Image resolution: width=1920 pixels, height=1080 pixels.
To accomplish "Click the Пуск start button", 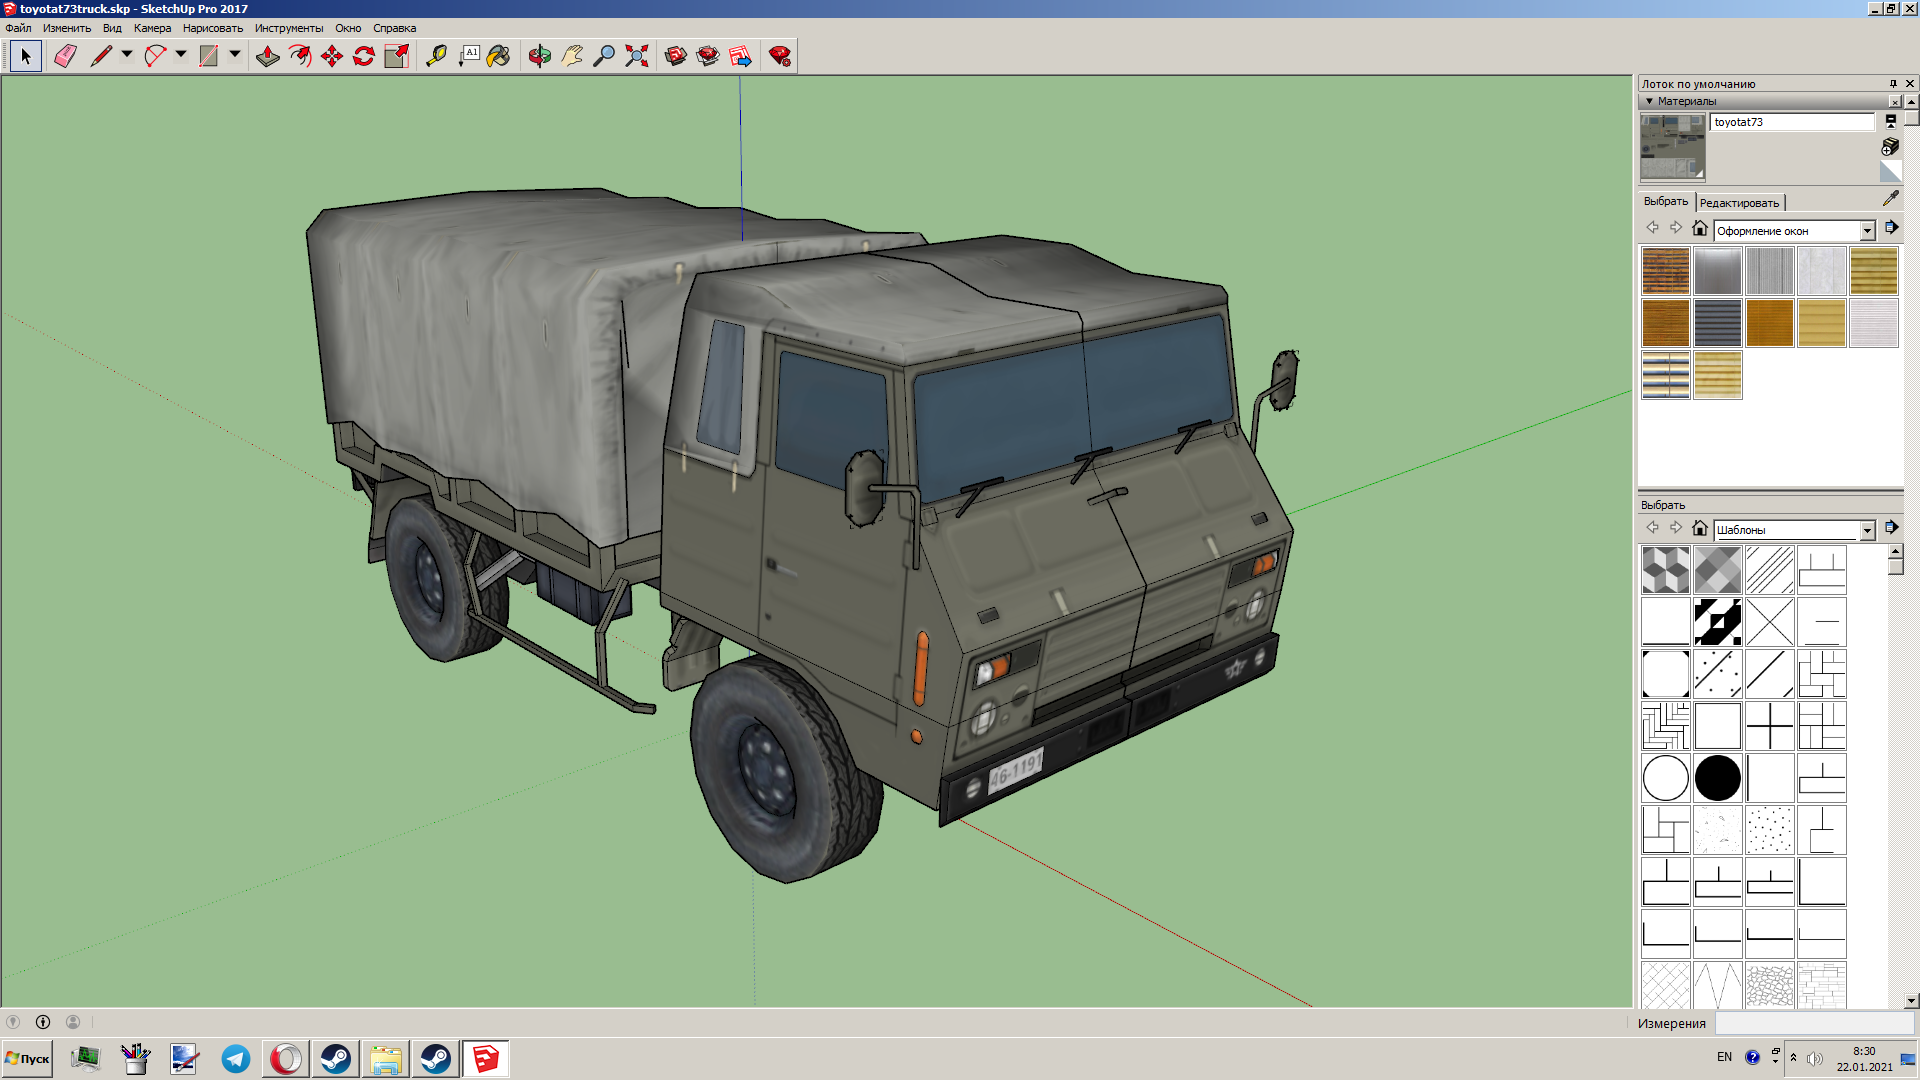I will (27, 1058).
